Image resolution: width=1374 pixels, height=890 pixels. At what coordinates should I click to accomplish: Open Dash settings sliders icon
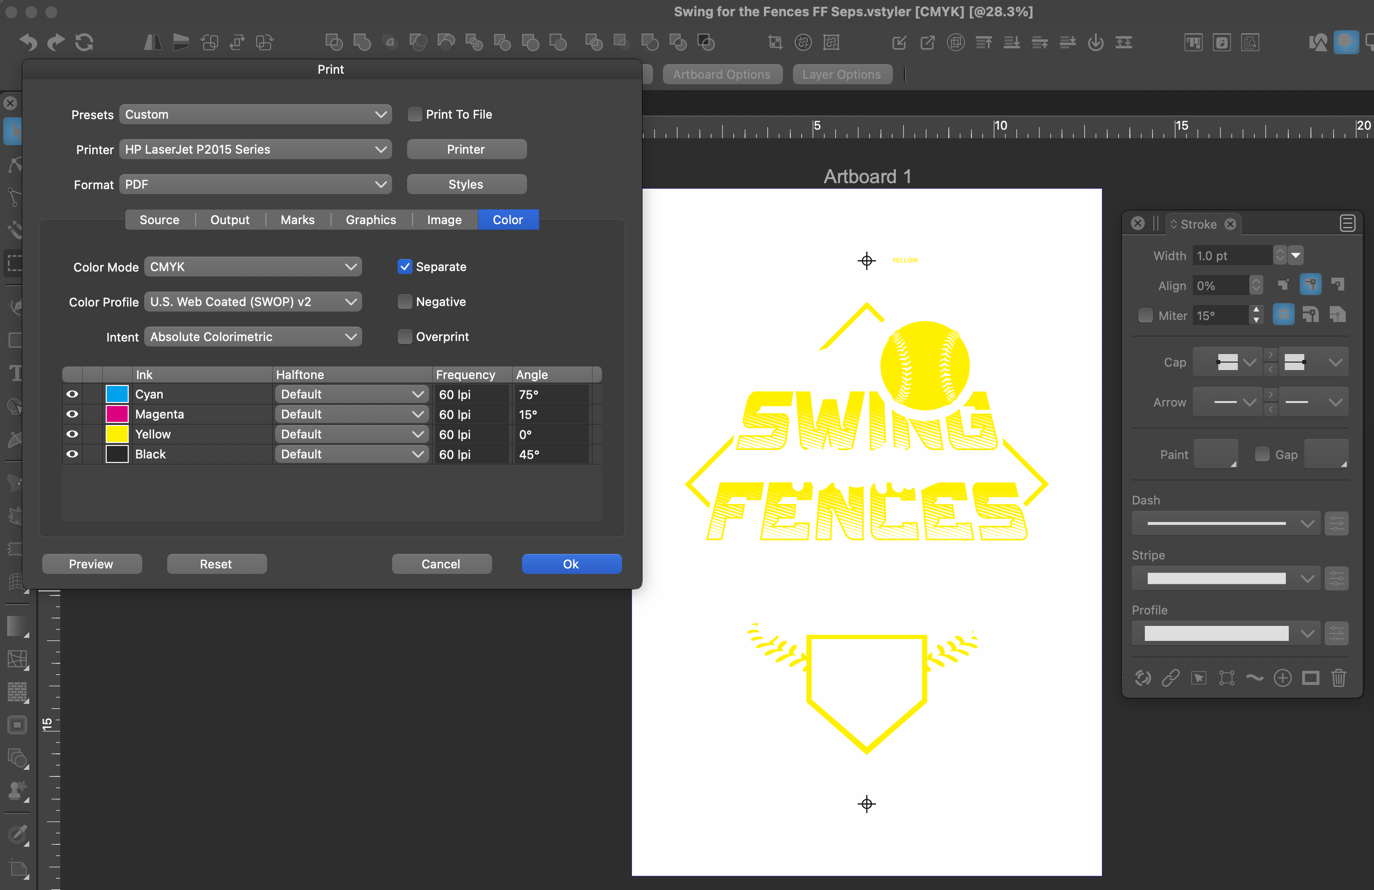1336,523
